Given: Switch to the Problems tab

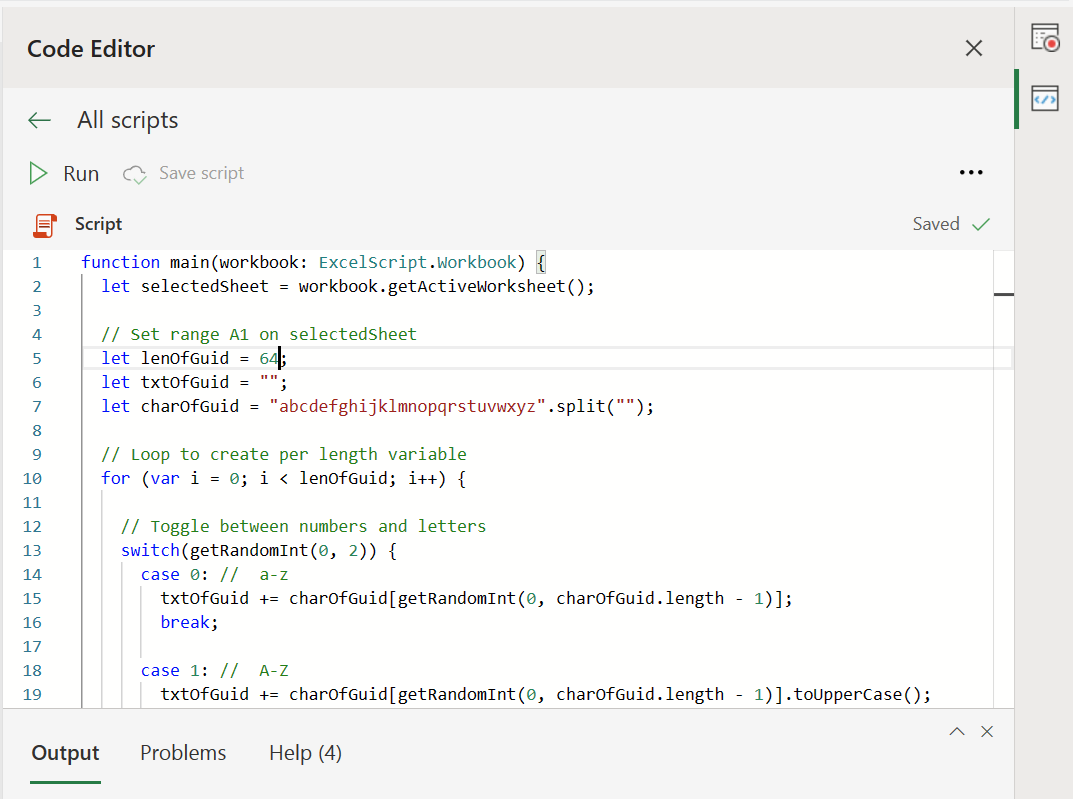Looking at the screenshot, I should [183, 753].
